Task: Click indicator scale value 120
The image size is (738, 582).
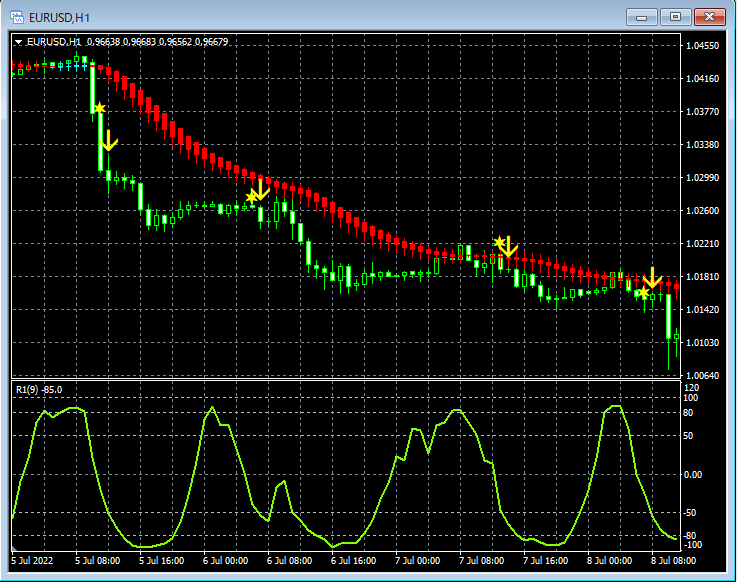Action: point(691,388)
